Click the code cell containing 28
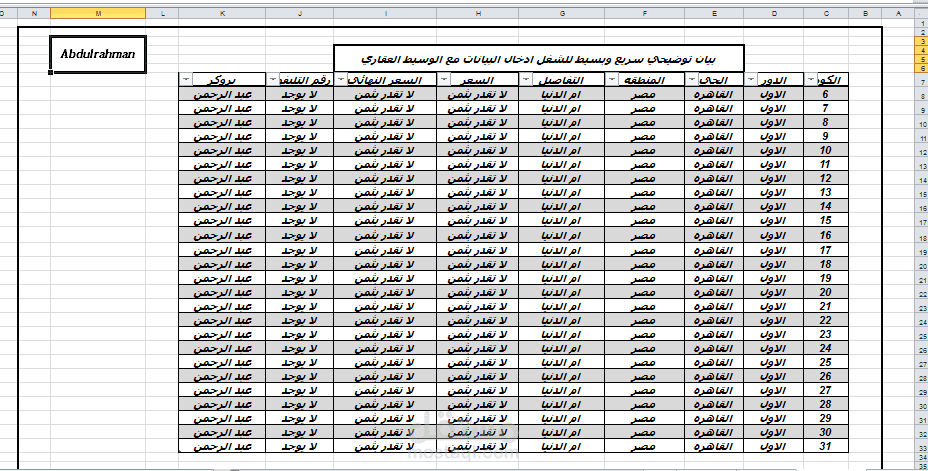This screenshot has width=928, height=471. click(x=826, y=404)
